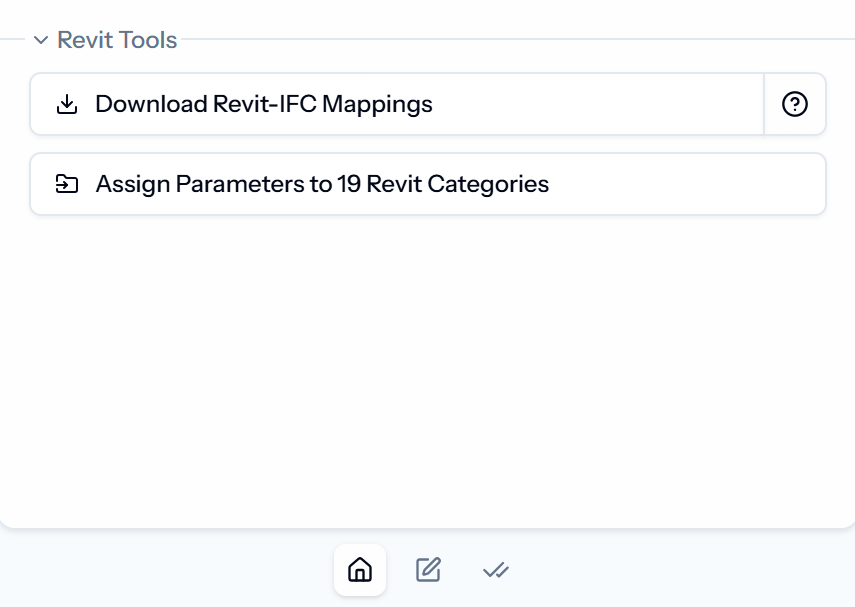This screenshot has width=855, height=607.
Task: Go to the Home tab icon
Action: 360,570
